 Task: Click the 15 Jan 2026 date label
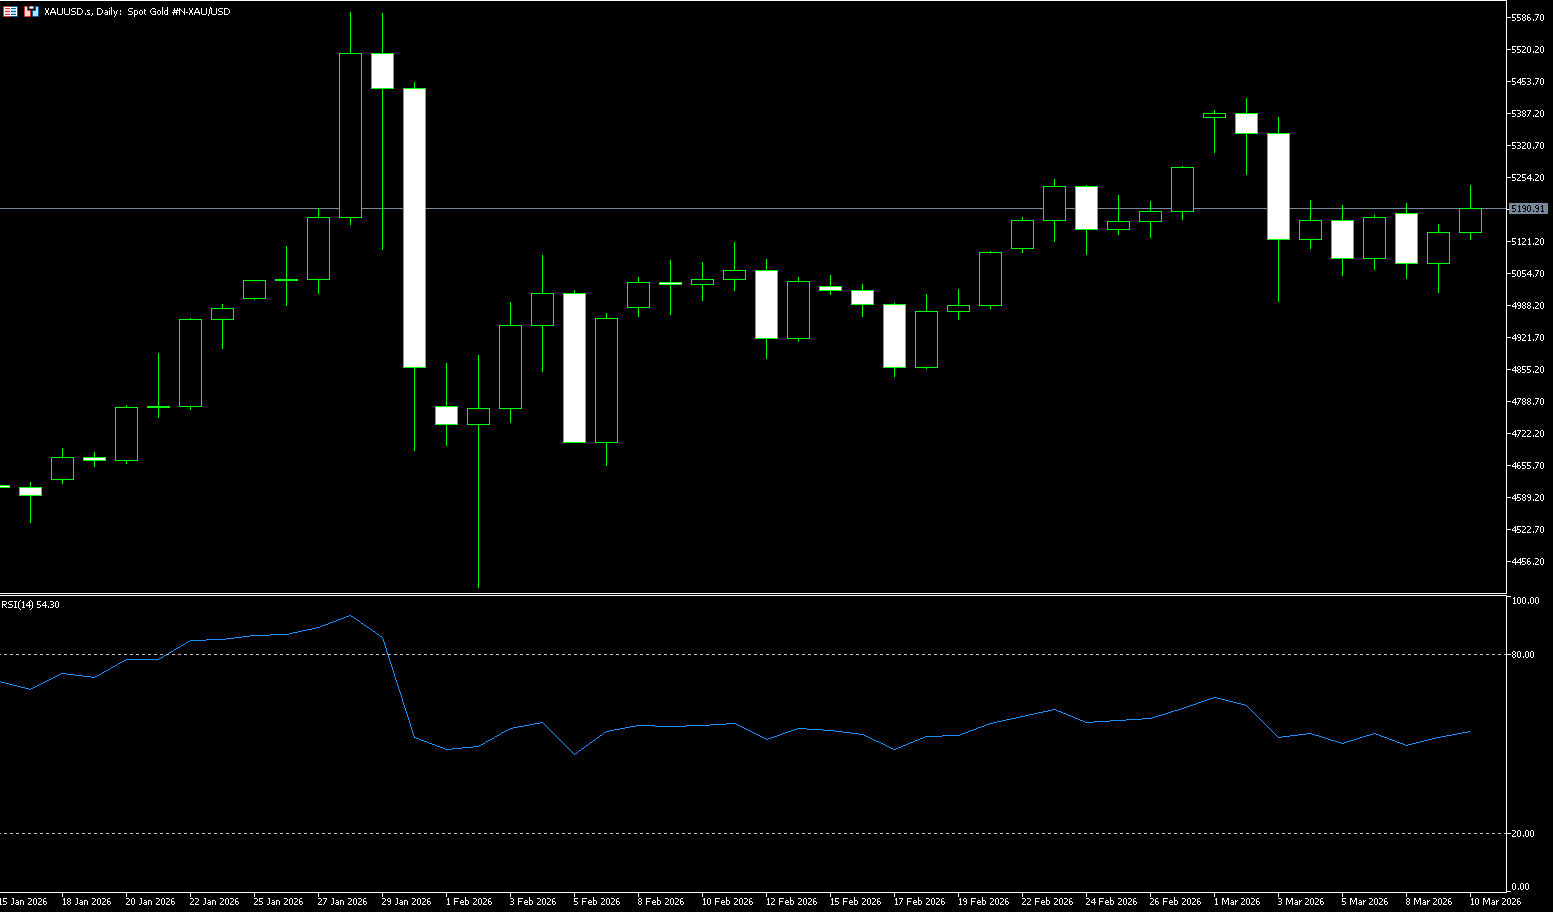(x=24, y=902)
